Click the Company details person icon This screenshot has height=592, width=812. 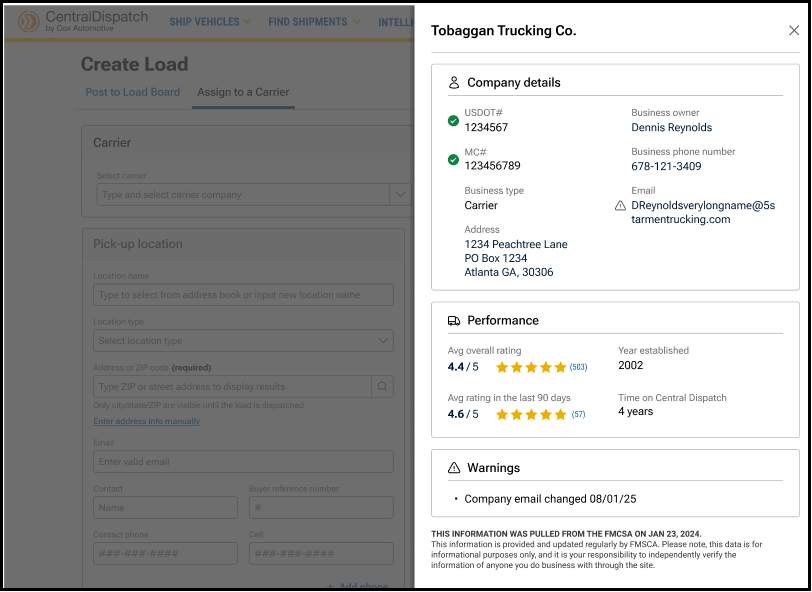pos(454,83)
